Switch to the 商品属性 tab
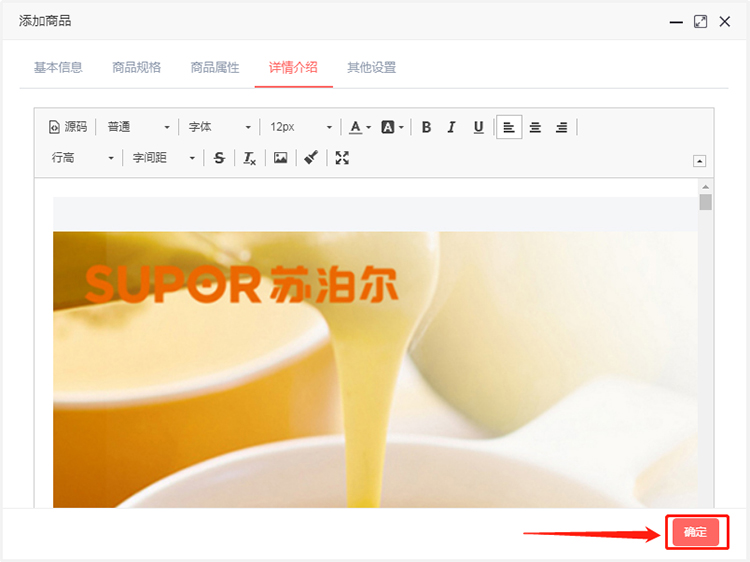The width and height of the screenshot is (750, 562). click(x=215, y=67)
